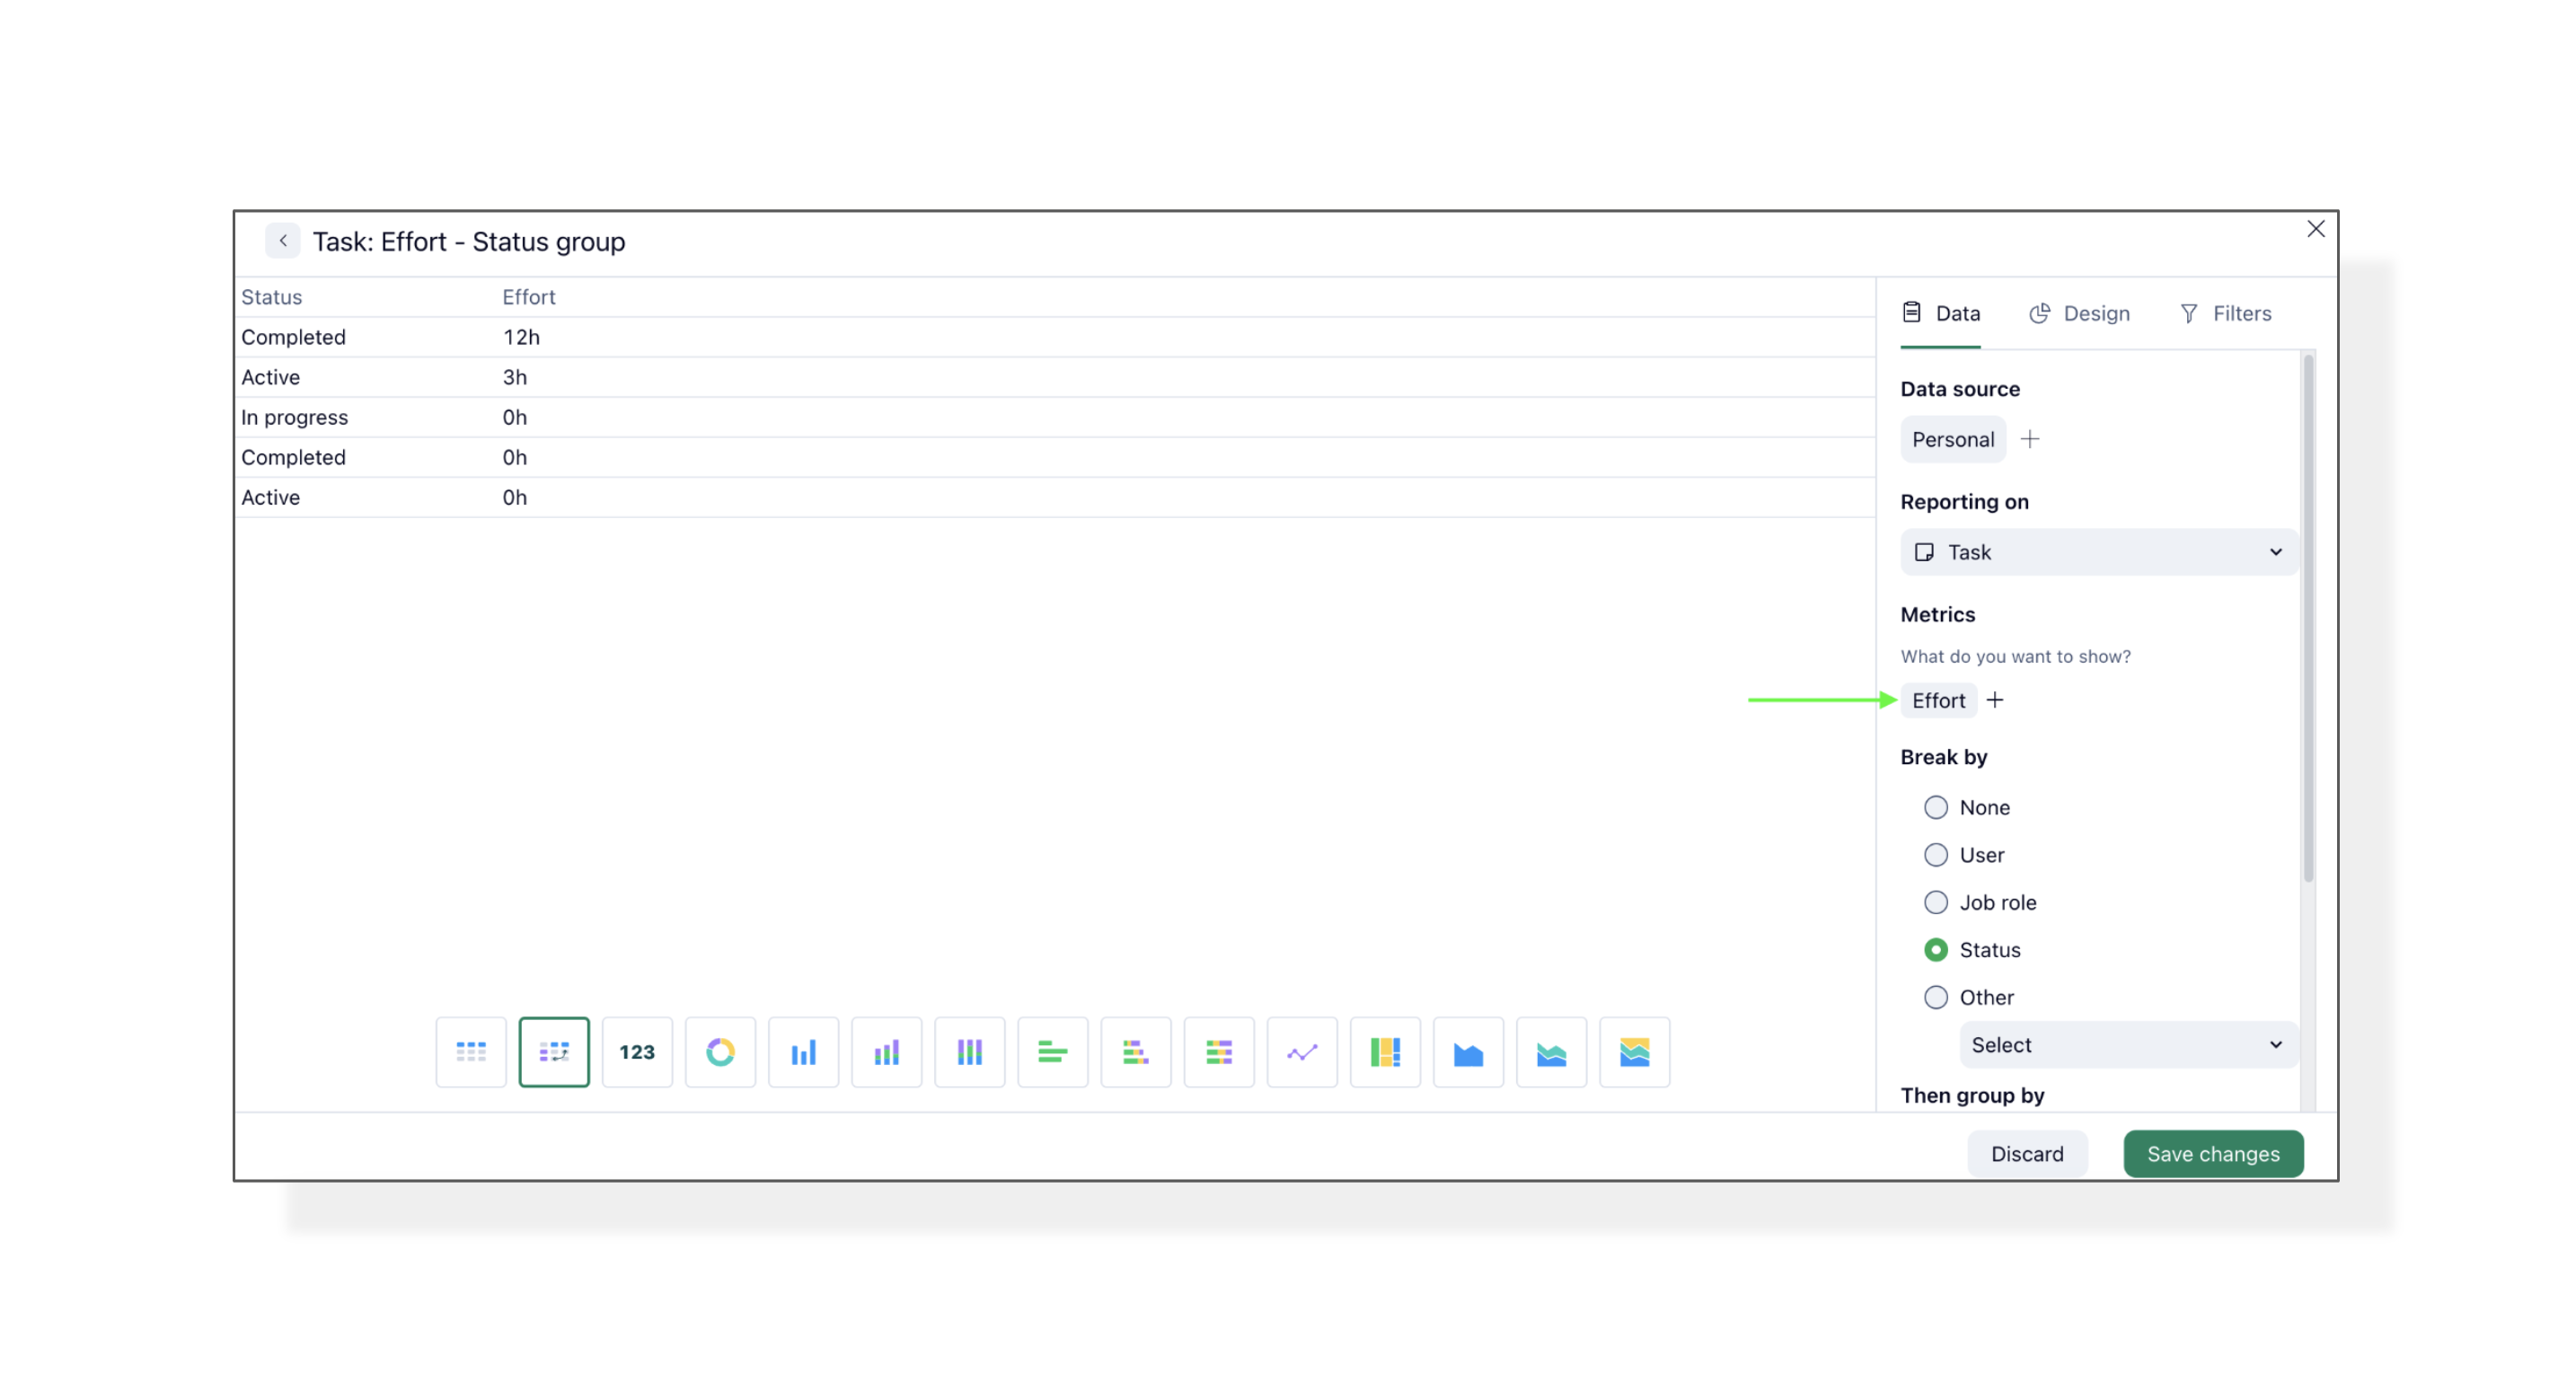2576x1390 pixels.
Task: Select the User break-by option
Action: click(x=1936, y=854)
